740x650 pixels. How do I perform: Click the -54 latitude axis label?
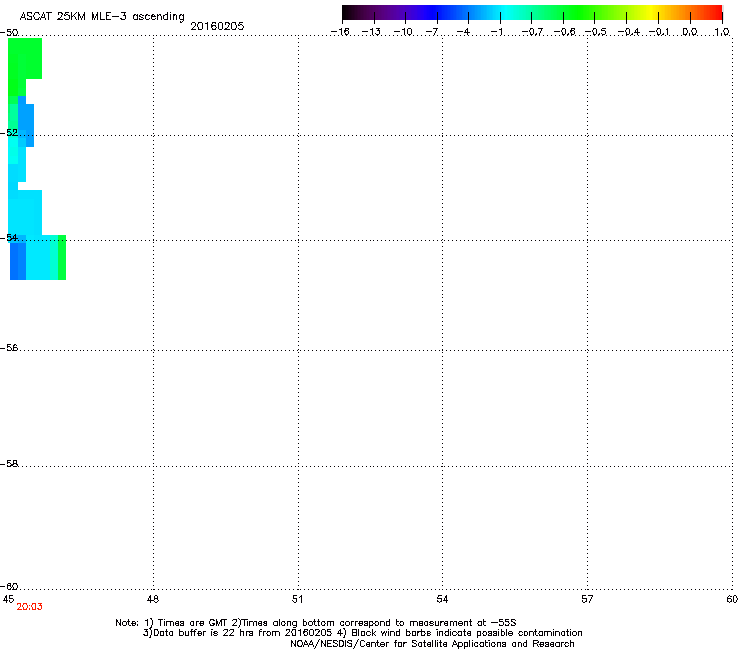pos(9,238)
